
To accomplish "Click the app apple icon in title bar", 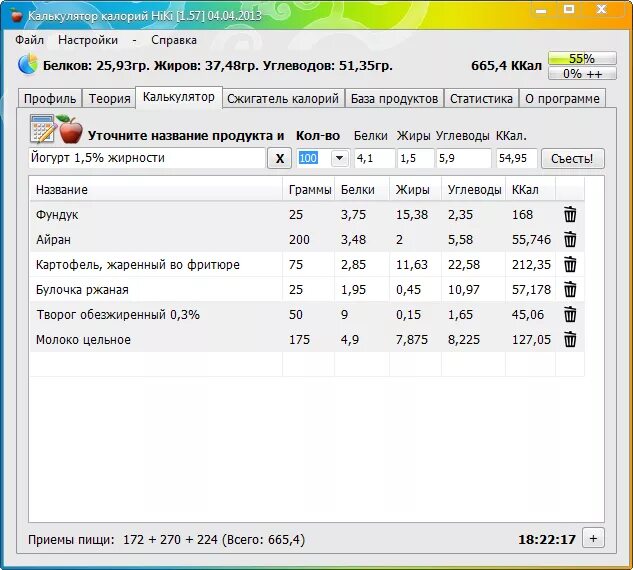I will [16, 15].
